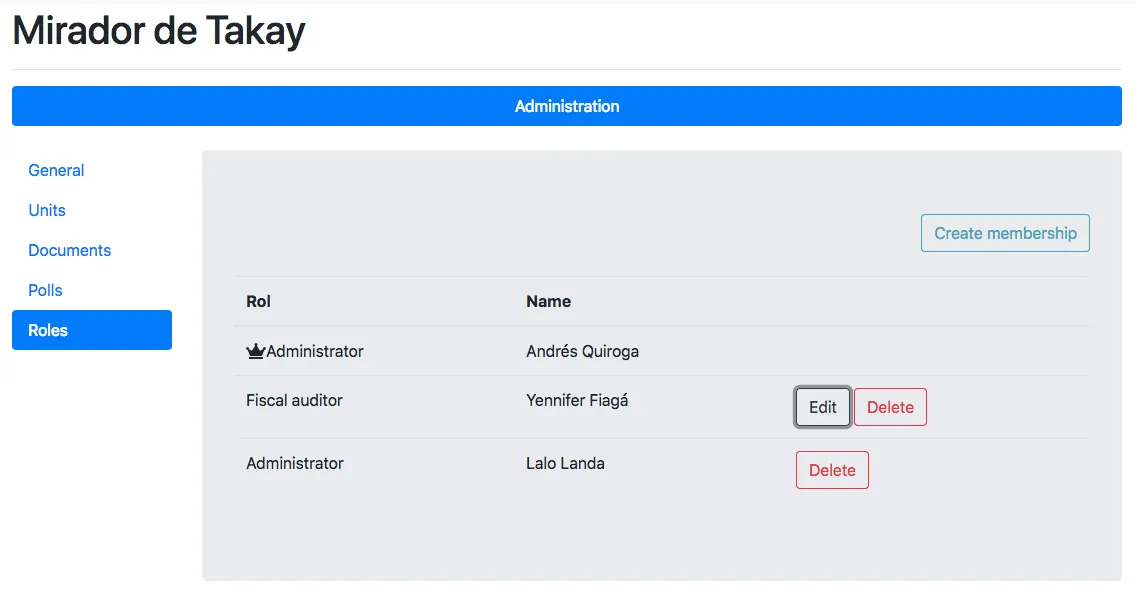Edit Yennifer Fiagá's membership

tap(822, 407)
